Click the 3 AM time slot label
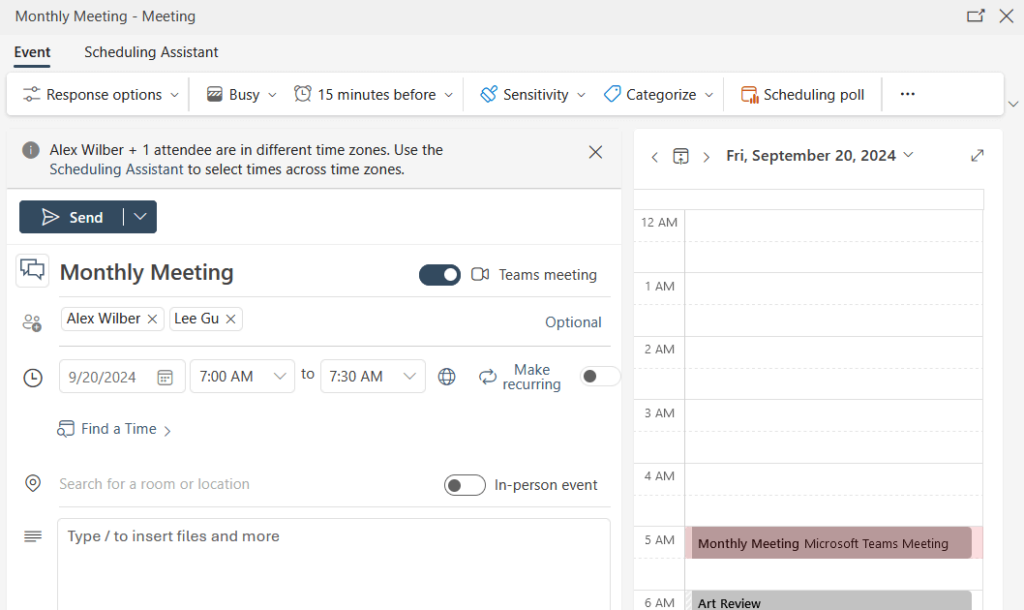This screenshot has width=1024, height=610. coord(659,413)
